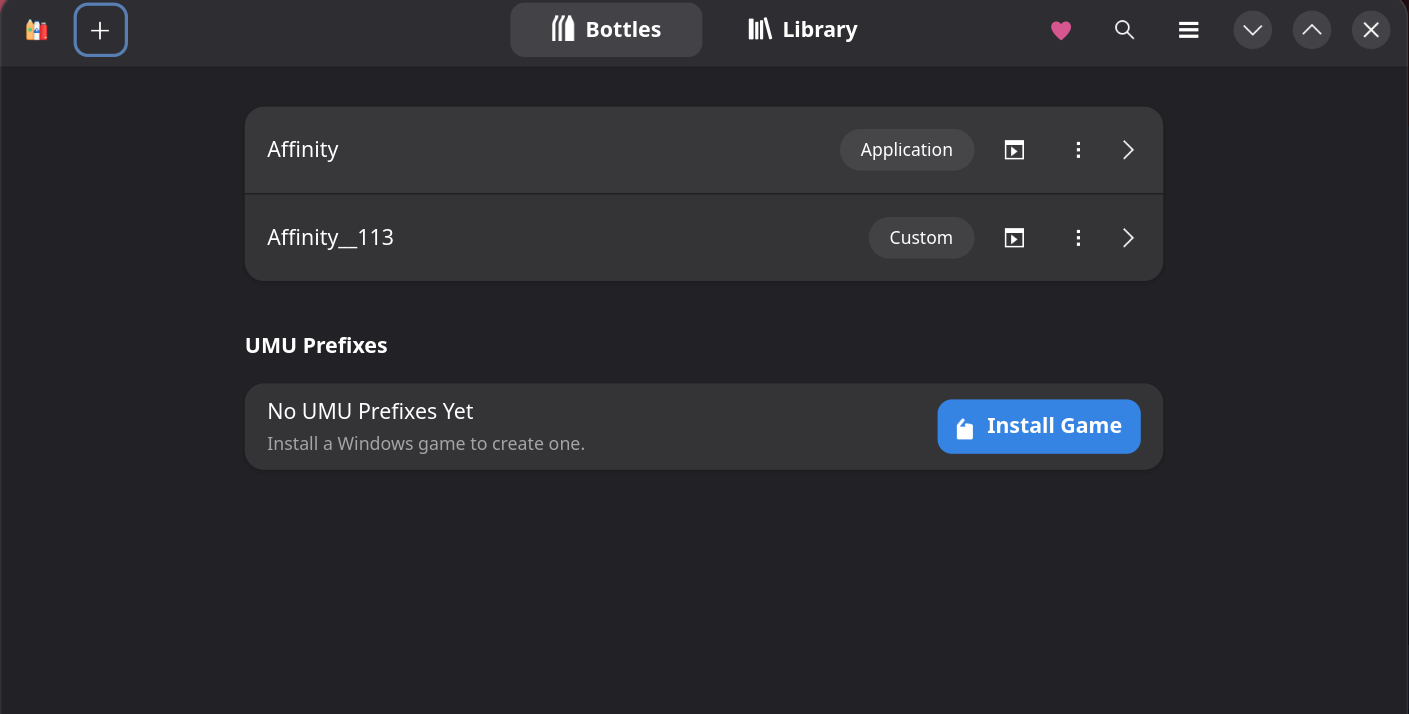Maximize the window with up chevron

(1312, 30)
